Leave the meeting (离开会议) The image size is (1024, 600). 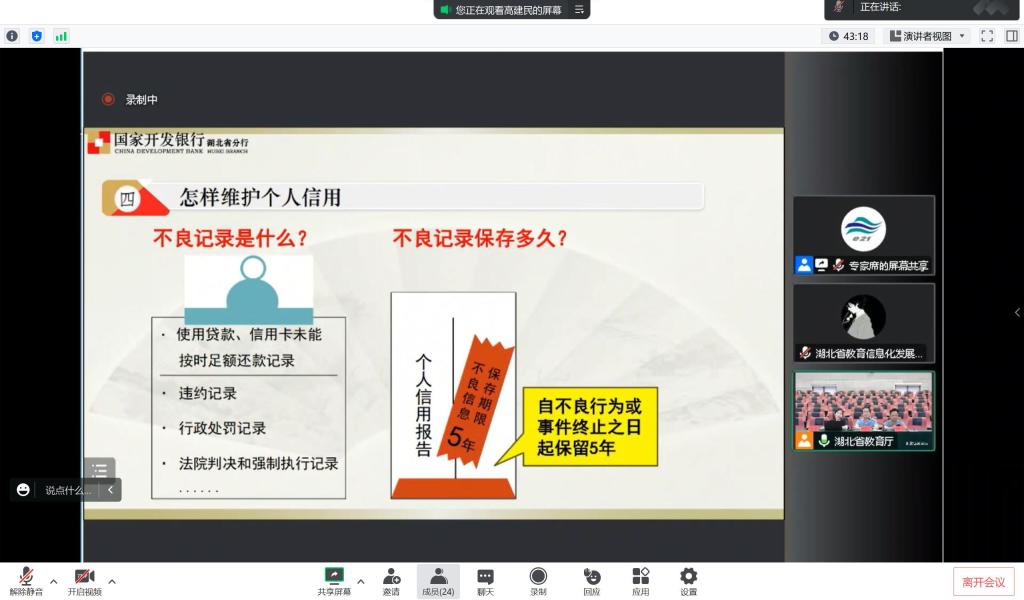coord(983,582)
